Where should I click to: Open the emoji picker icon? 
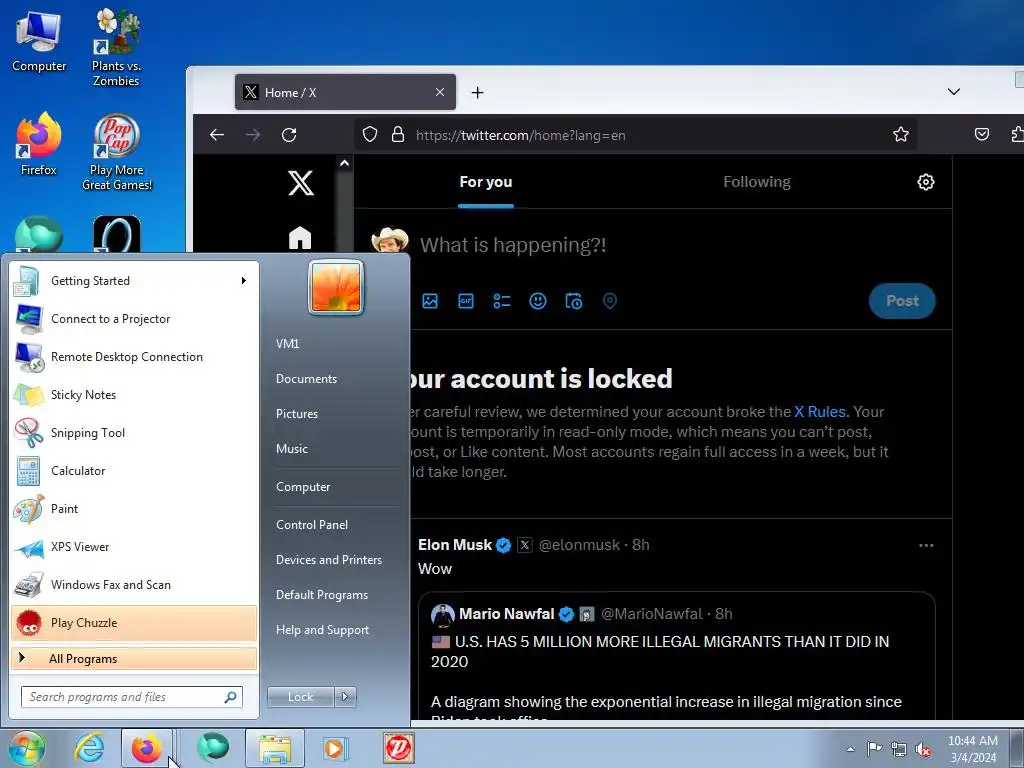537,301
